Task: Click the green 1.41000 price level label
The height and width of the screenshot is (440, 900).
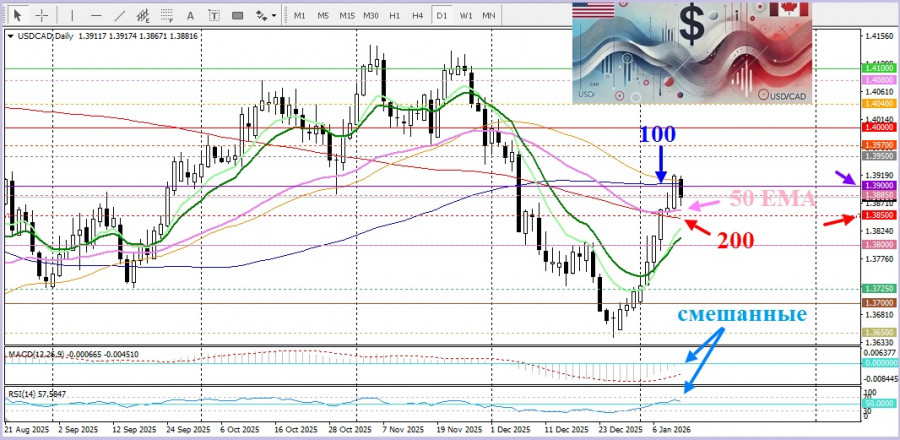Action: [879, 68]
